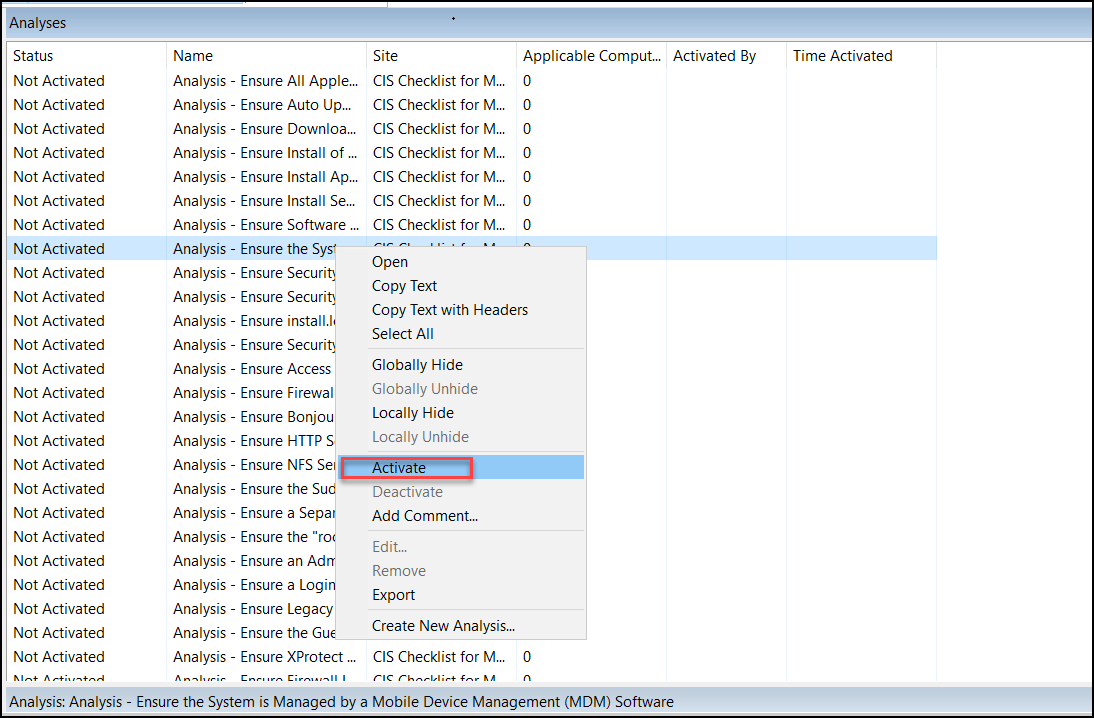Open the highlighted analysis from context menu

click(x=390, y=261)
